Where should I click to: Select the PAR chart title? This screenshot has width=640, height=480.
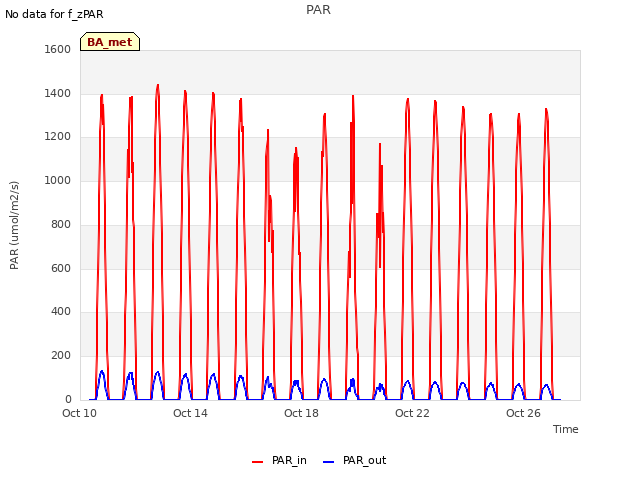pos(318,9)
